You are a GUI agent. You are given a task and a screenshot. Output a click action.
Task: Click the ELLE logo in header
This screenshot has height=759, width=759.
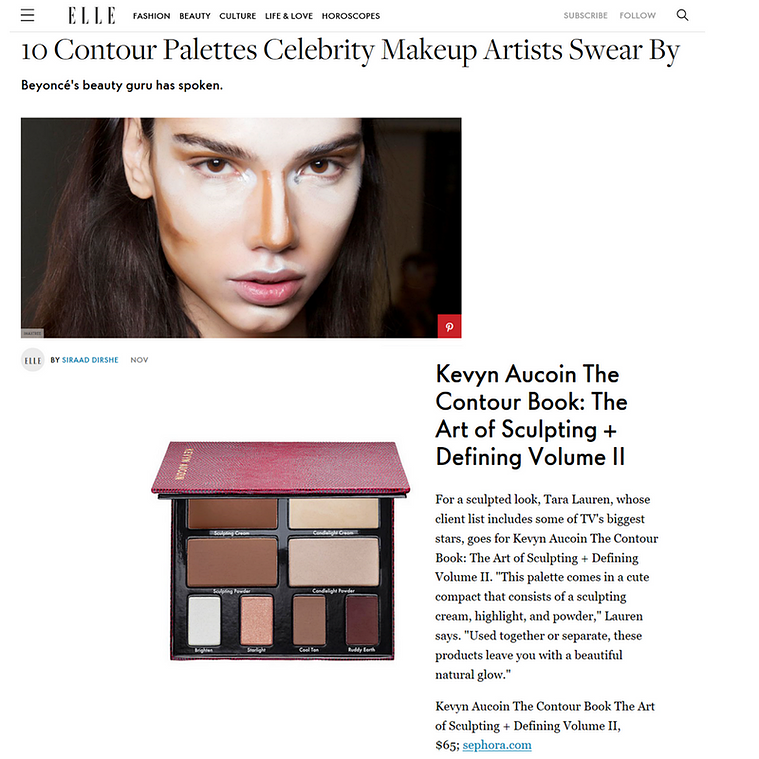(91, 15)
